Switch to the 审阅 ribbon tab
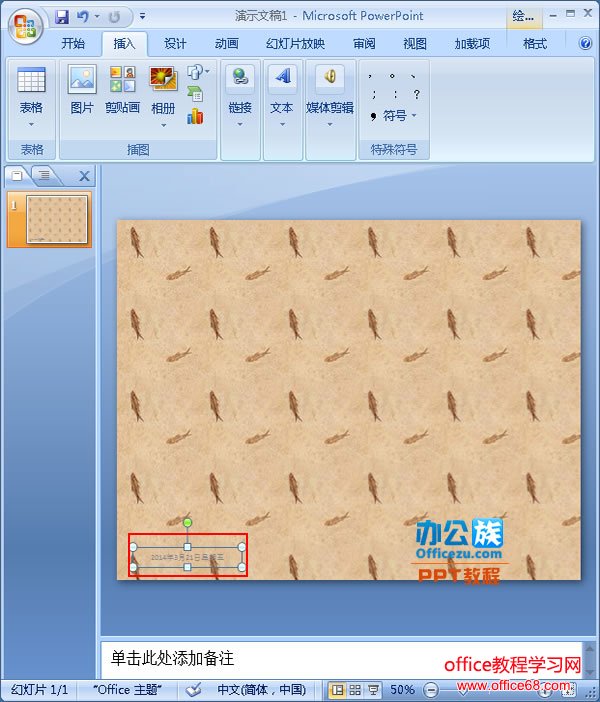The width and height of the screenshot is (600, 702). (364, 43)
